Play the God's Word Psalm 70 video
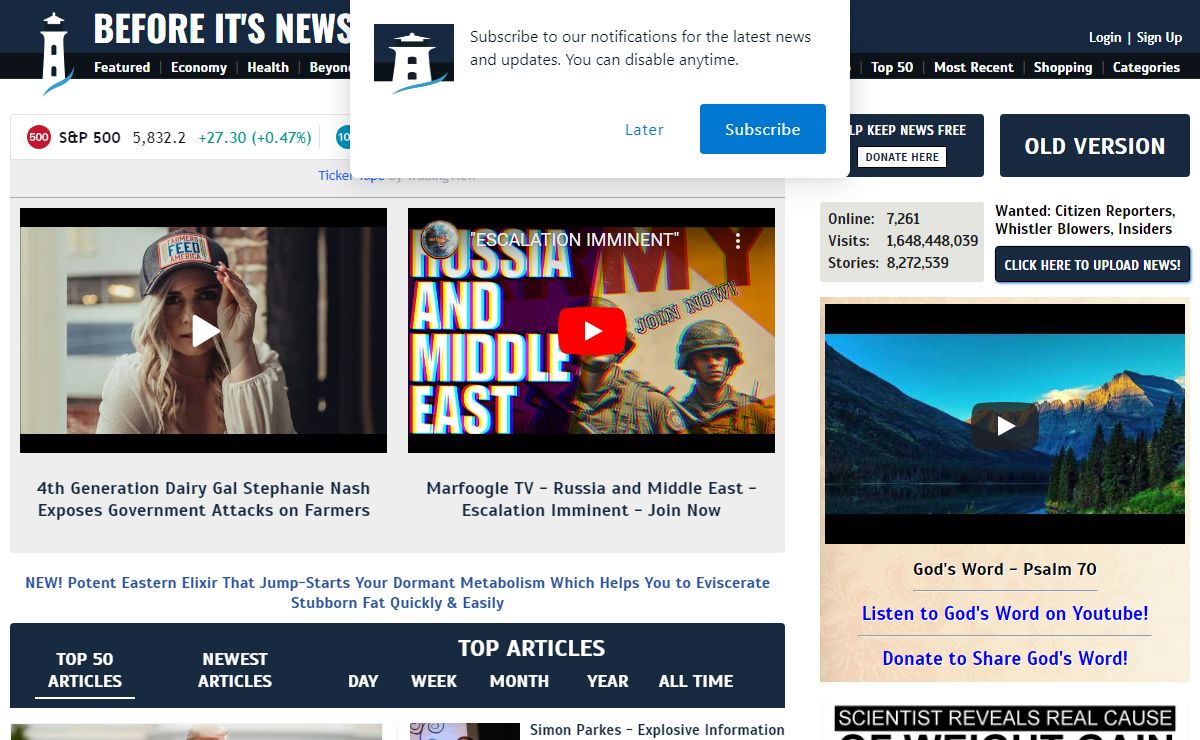Screen dimensions: 1200x740 [x=1005, y=426]
